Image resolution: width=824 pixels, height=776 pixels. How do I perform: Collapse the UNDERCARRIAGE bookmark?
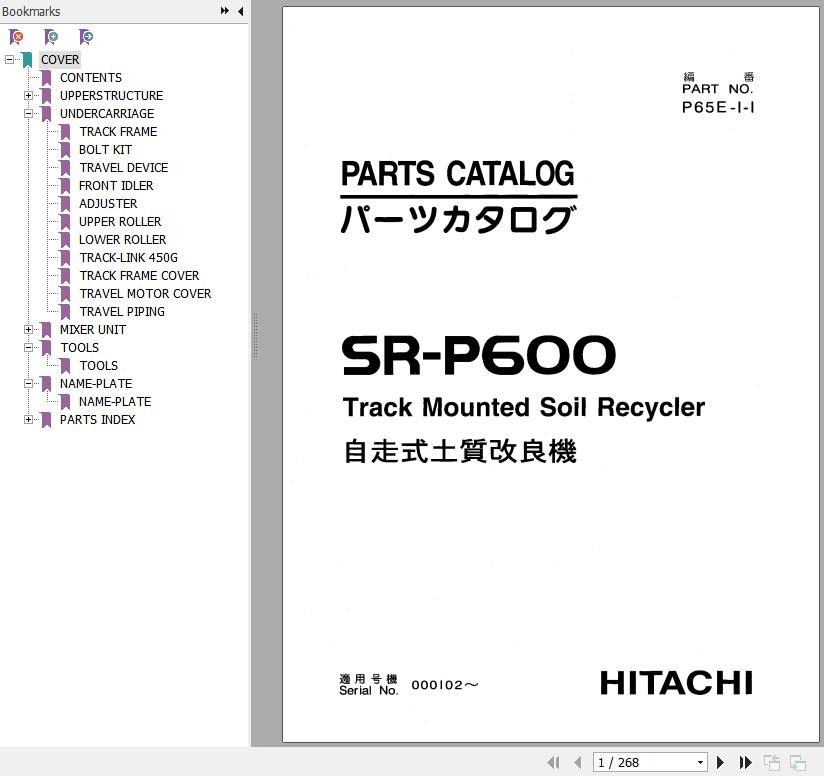29,114
